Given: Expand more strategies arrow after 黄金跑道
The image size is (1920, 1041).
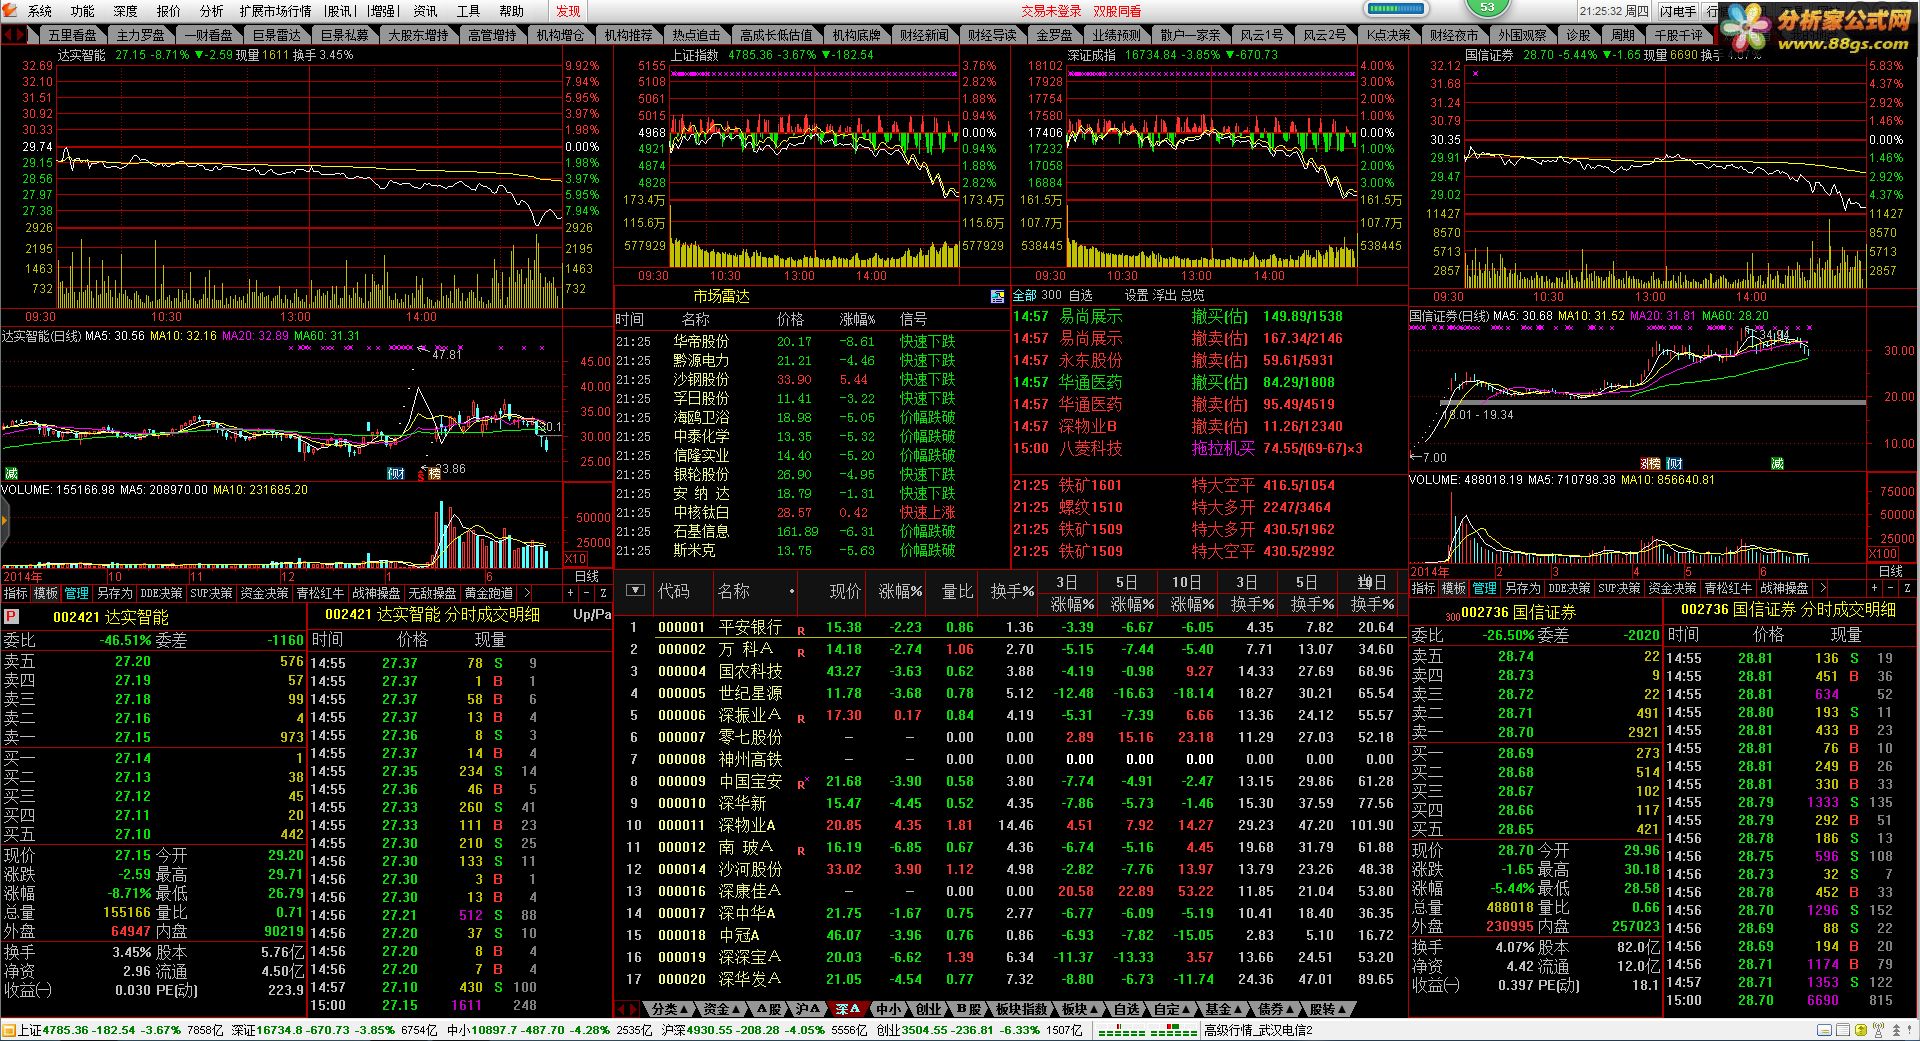Looking at the screenshot, I should tap(527, 593).
